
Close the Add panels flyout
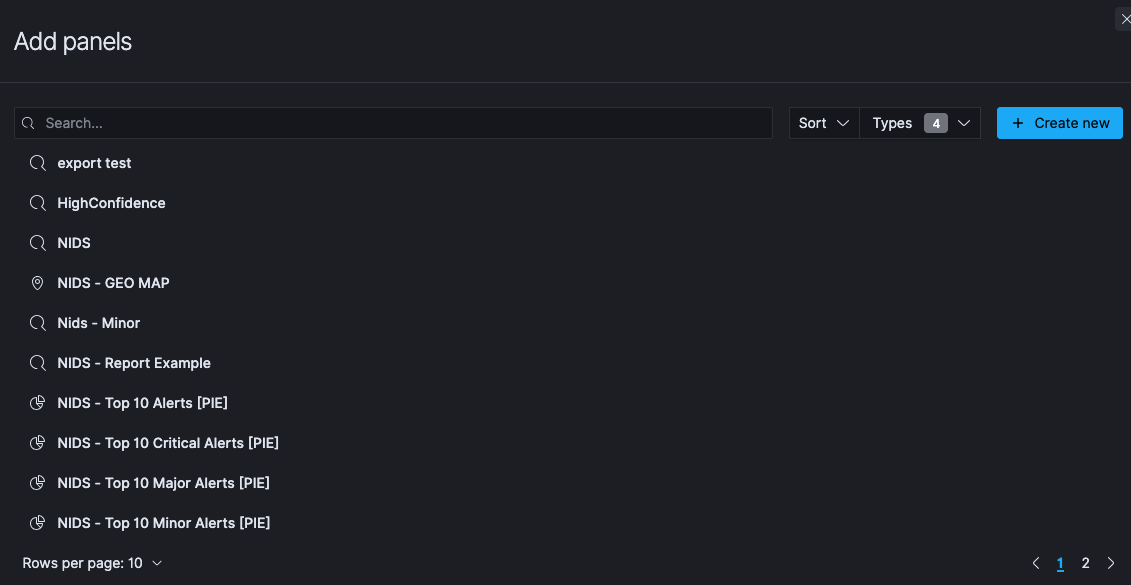1125,19
